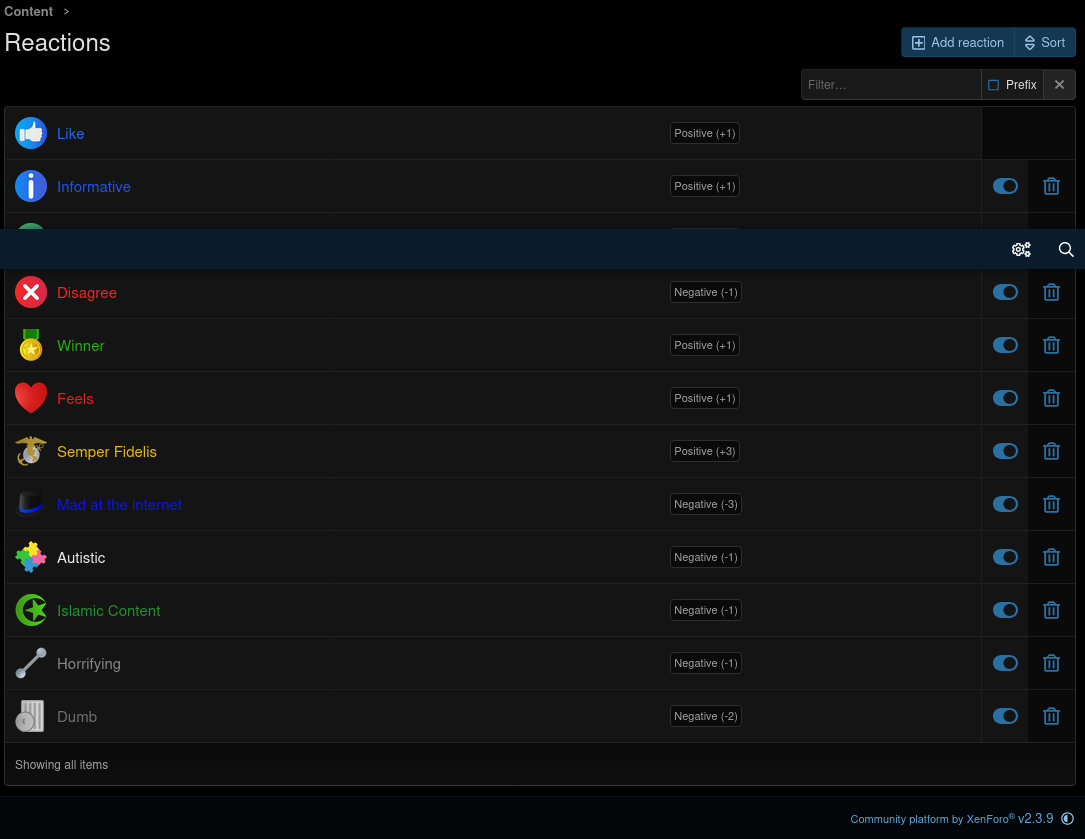Follow the Community platform by XenForo link
Viewport: 1085px width, 839px height.
(932, 819)
